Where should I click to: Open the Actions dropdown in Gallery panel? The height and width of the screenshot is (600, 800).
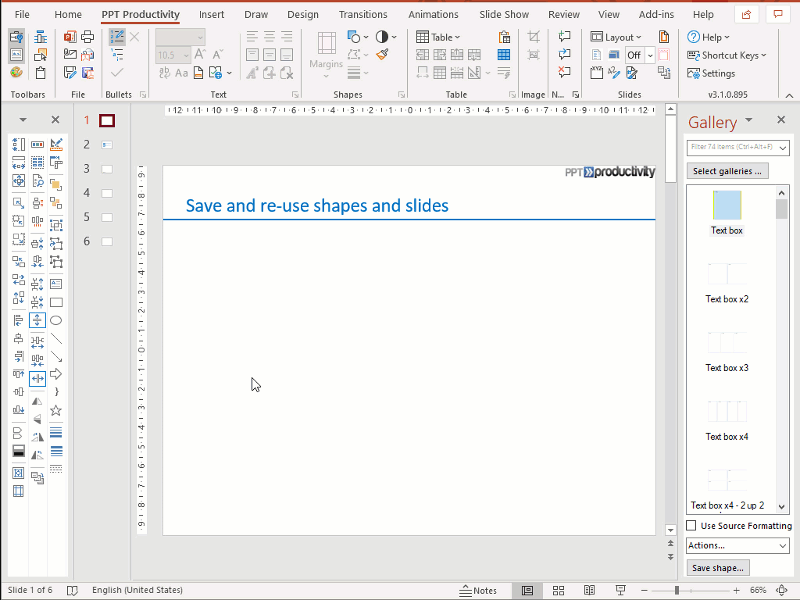coord(738,545)
